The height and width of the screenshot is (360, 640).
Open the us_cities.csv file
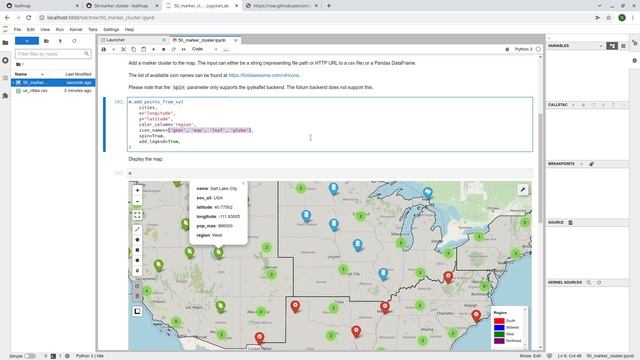pyautogui.click(x=53, y=91)
